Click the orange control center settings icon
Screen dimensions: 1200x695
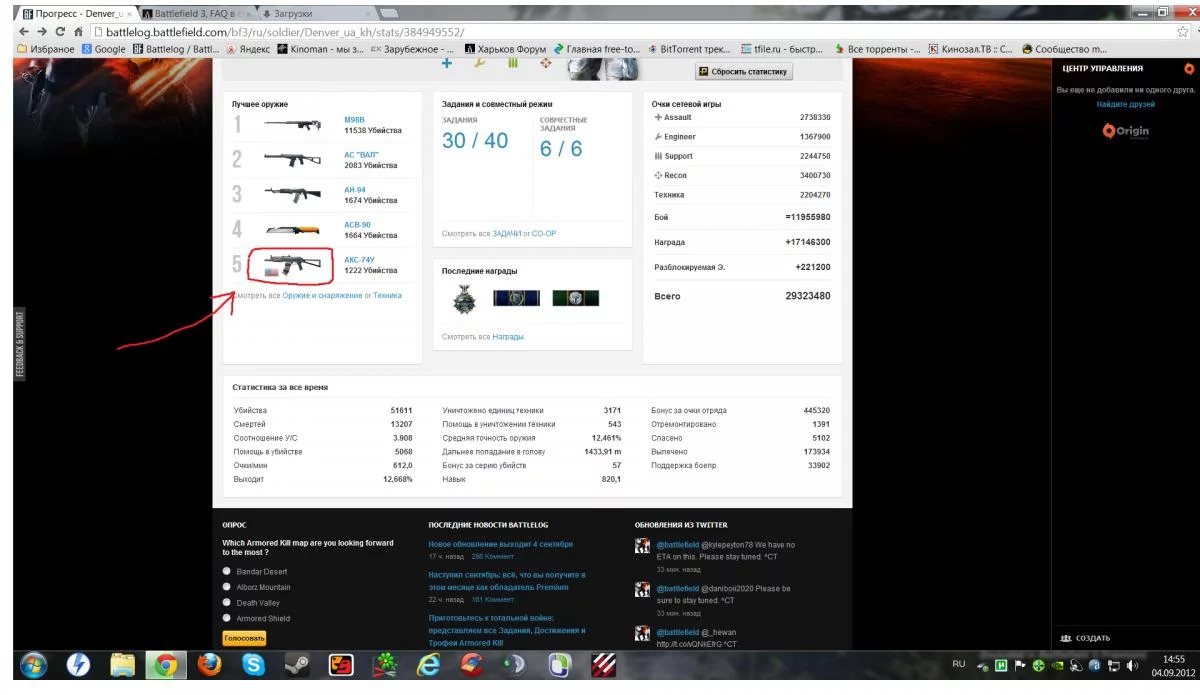(1189, 69)
